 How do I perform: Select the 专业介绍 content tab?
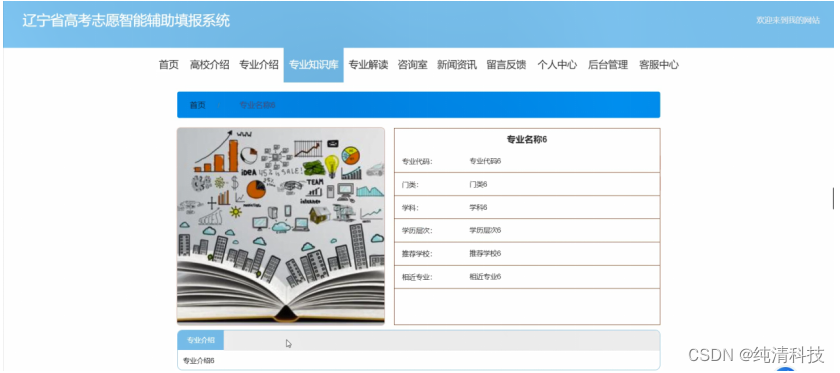click(201, 340)
